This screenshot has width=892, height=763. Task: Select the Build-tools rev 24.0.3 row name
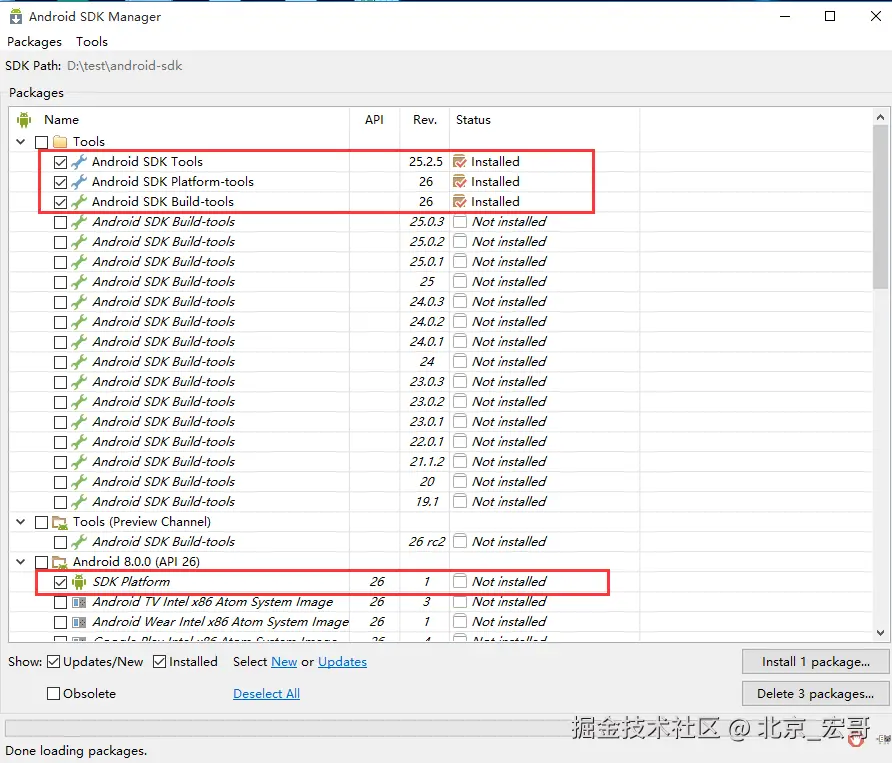[x=164, y=302]
